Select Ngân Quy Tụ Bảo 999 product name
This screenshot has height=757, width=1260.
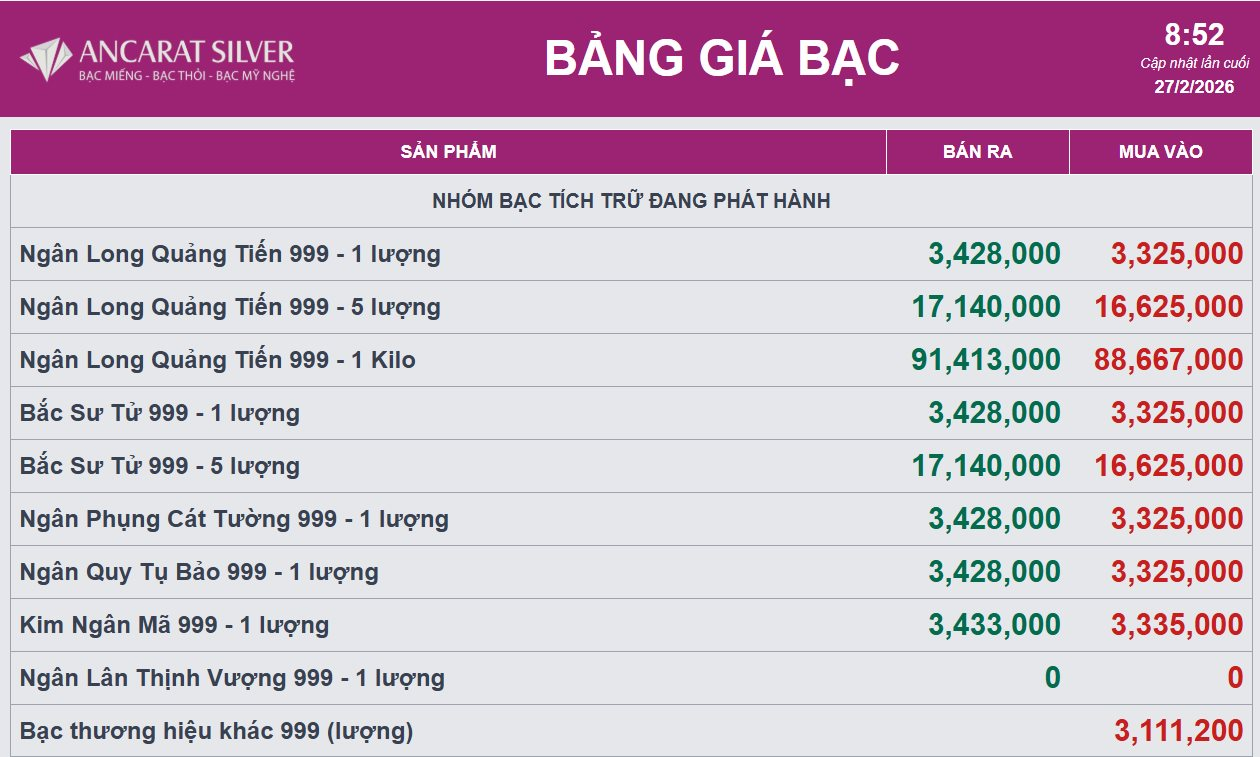pyautogui.click(x=199, y=572)
